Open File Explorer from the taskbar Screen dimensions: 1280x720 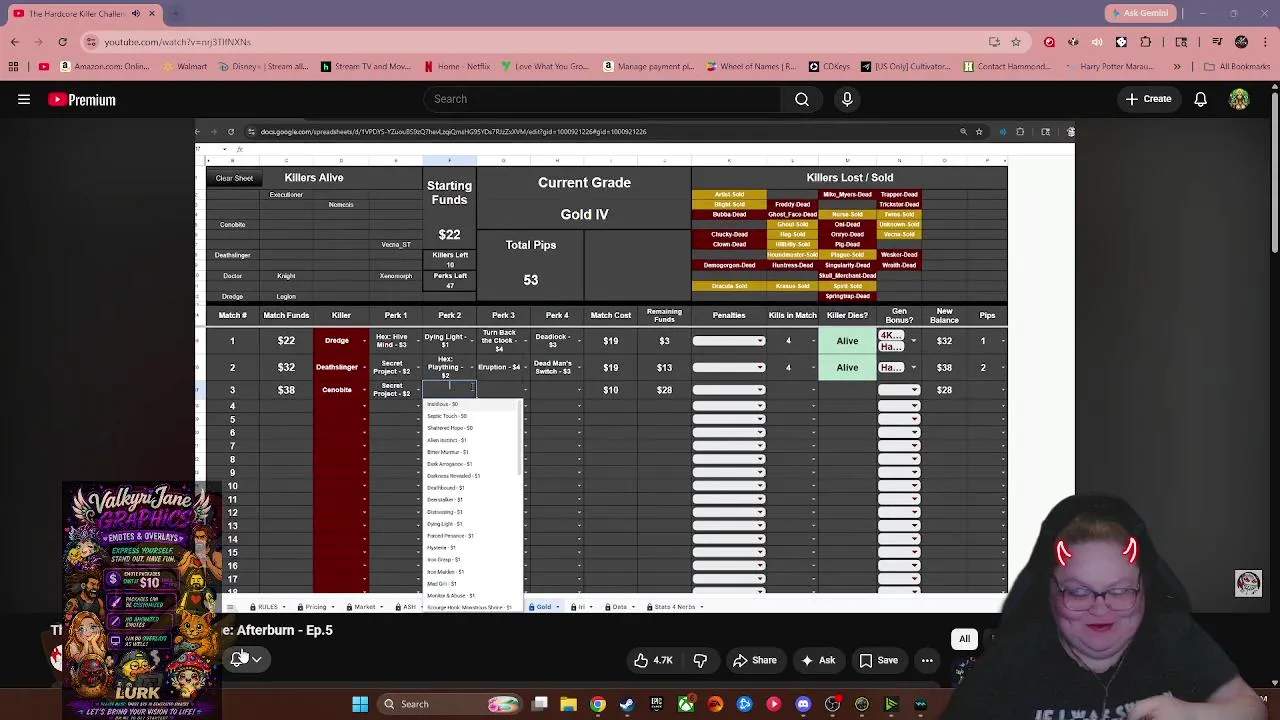tap(568, 704)
